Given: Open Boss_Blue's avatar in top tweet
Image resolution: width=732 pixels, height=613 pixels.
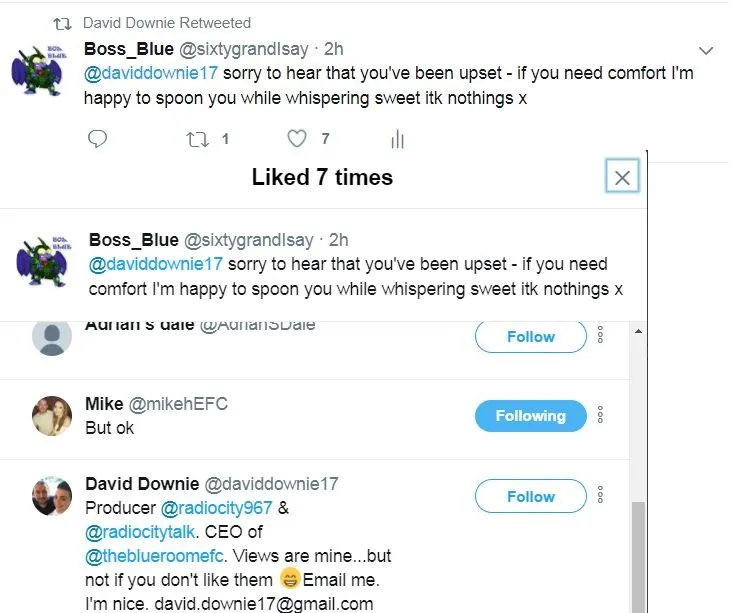Looking at the screenshot, I should coord(38,70).
